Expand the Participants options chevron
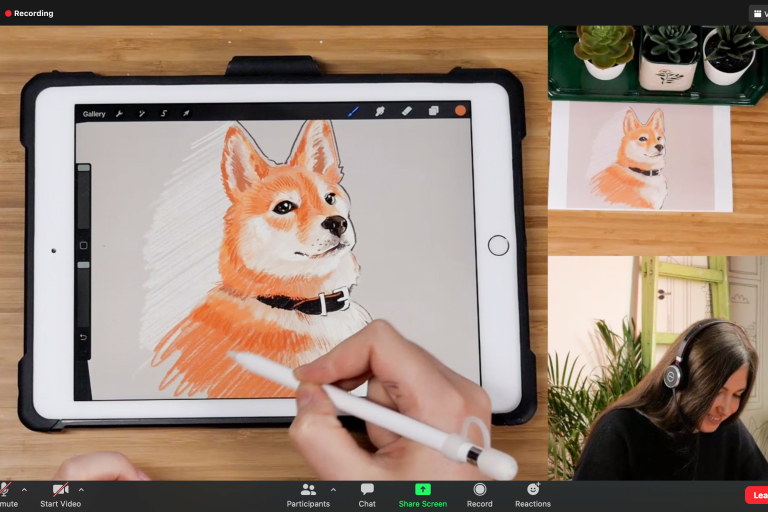This screenshot has height=512, width=768. [x=333, y=490]
